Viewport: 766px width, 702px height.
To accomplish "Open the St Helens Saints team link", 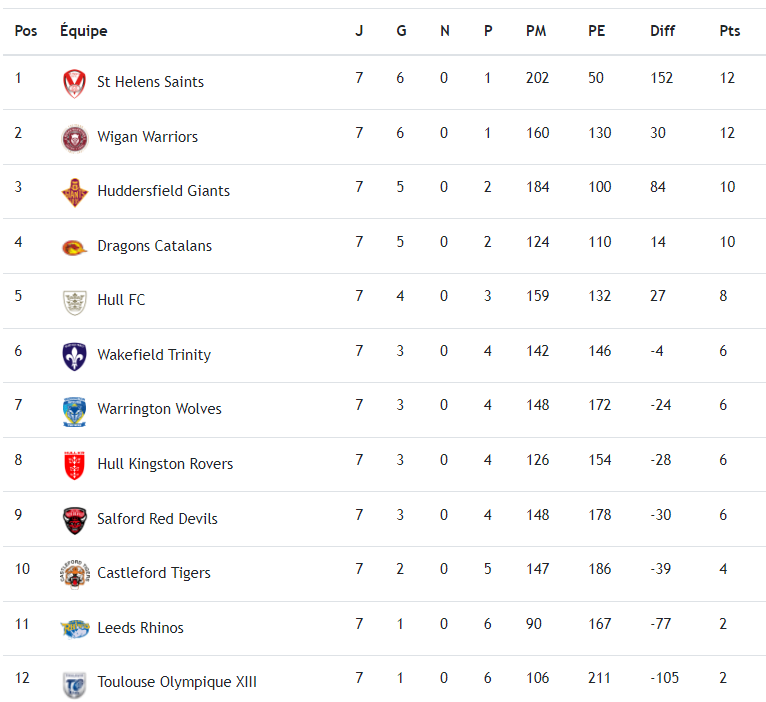I will coord(150,82).
